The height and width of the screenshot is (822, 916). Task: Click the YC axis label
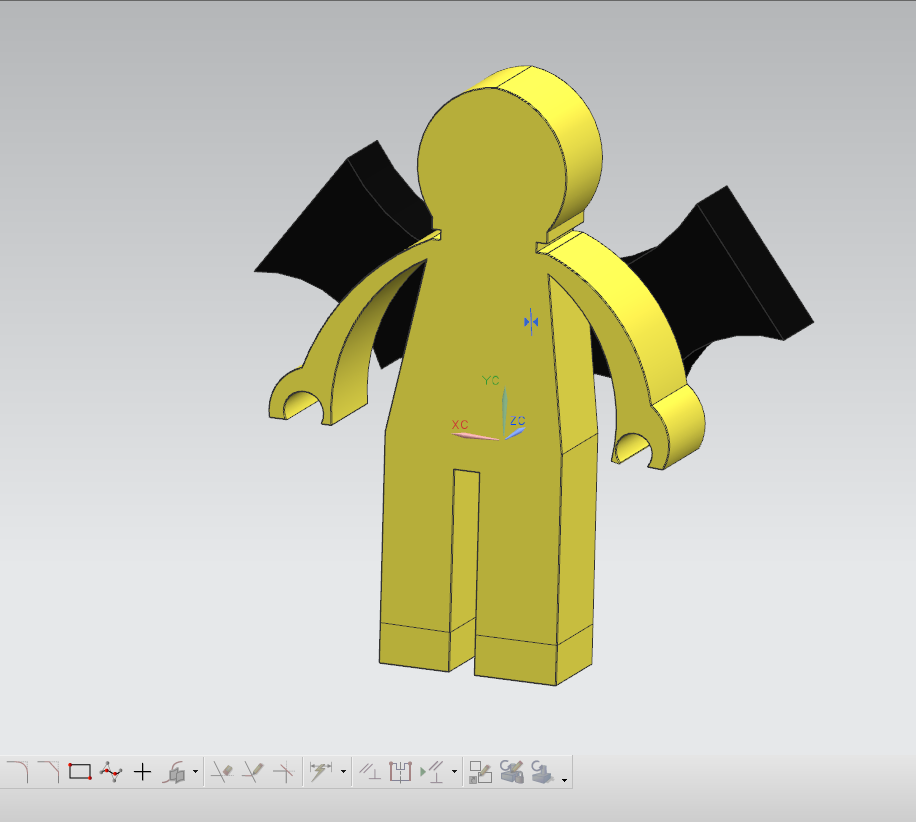(x=491, y=380)
